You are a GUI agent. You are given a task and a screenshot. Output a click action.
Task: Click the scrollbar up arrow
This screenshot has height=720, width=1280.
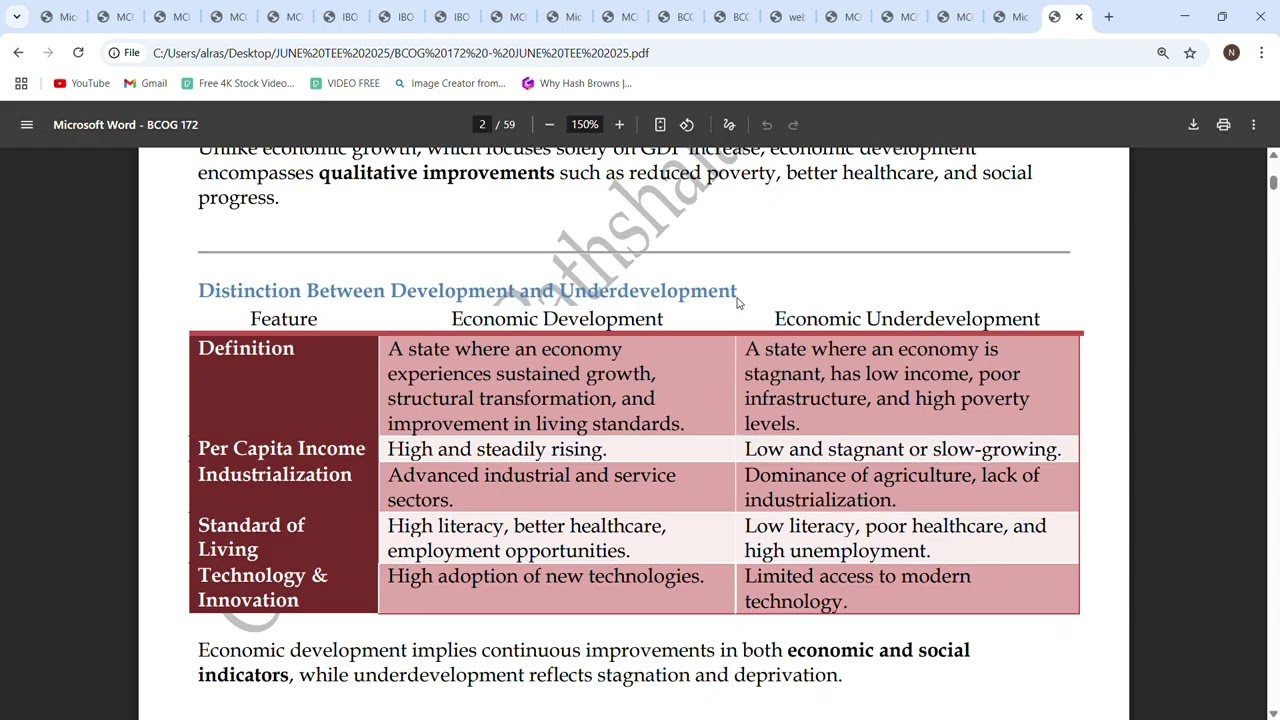pos(1273,155)
